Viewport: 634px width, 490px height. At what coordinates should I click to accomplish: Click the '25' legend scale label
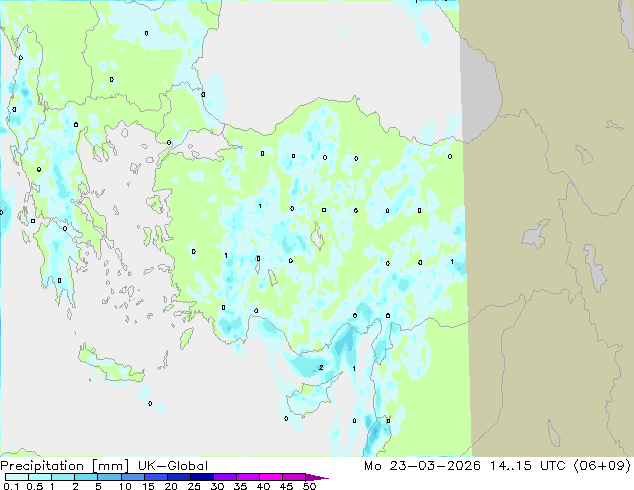tap(194, 486)
